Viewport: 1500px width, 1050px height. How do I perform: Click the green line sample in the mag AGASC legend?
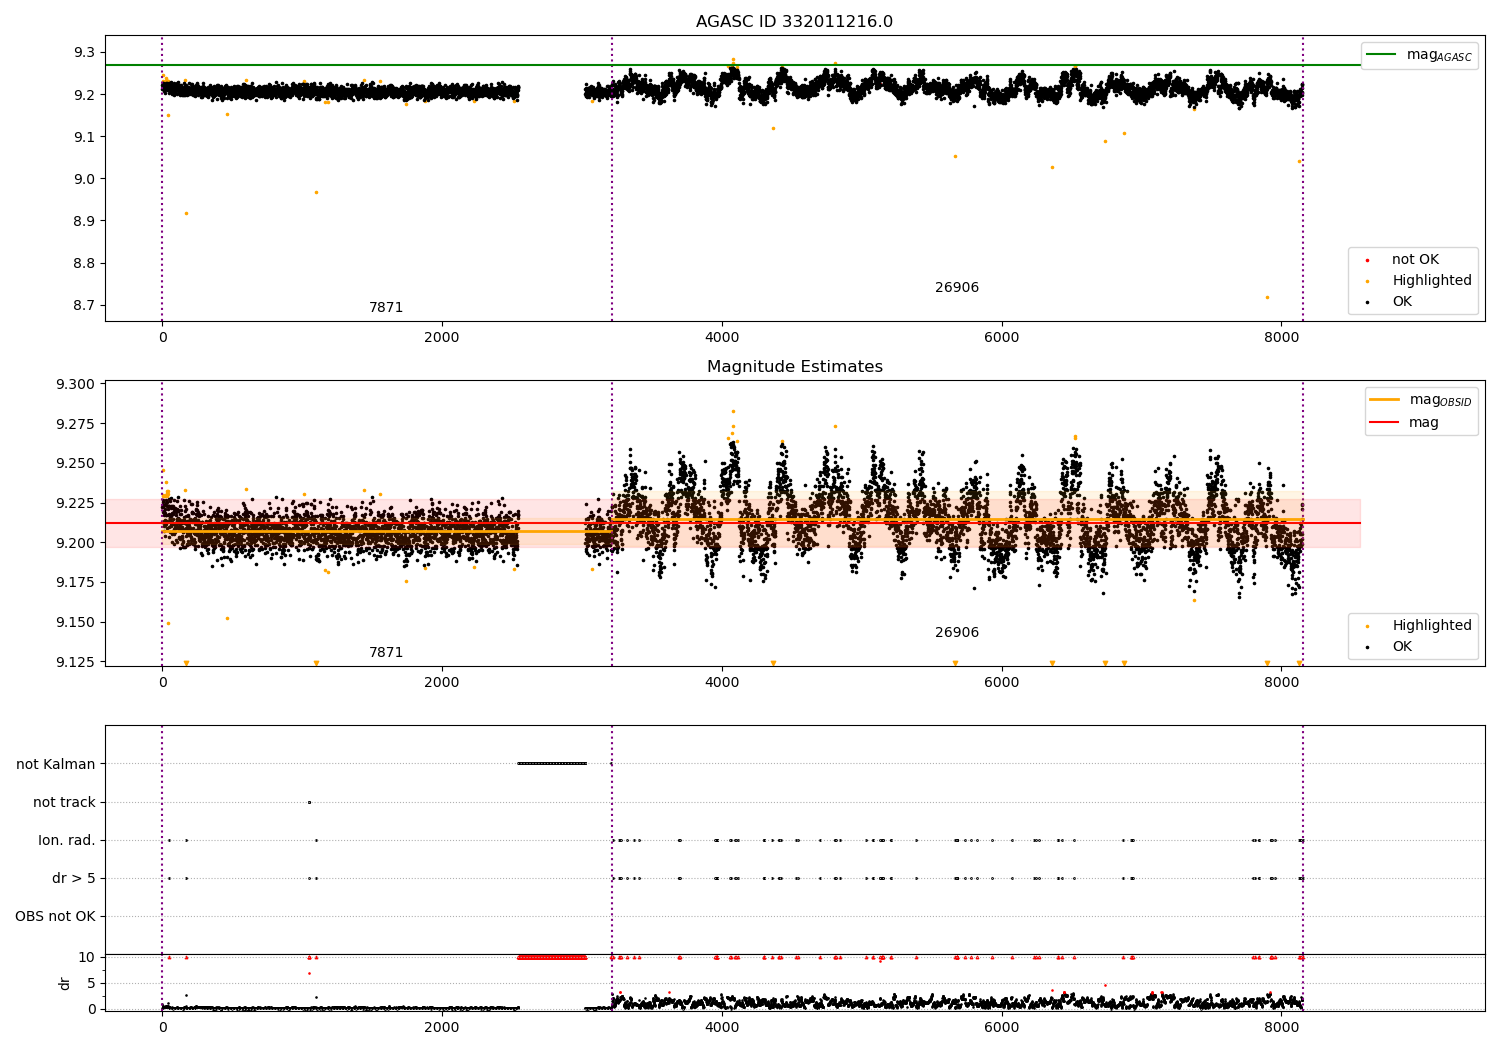(x=1381, y=55)
